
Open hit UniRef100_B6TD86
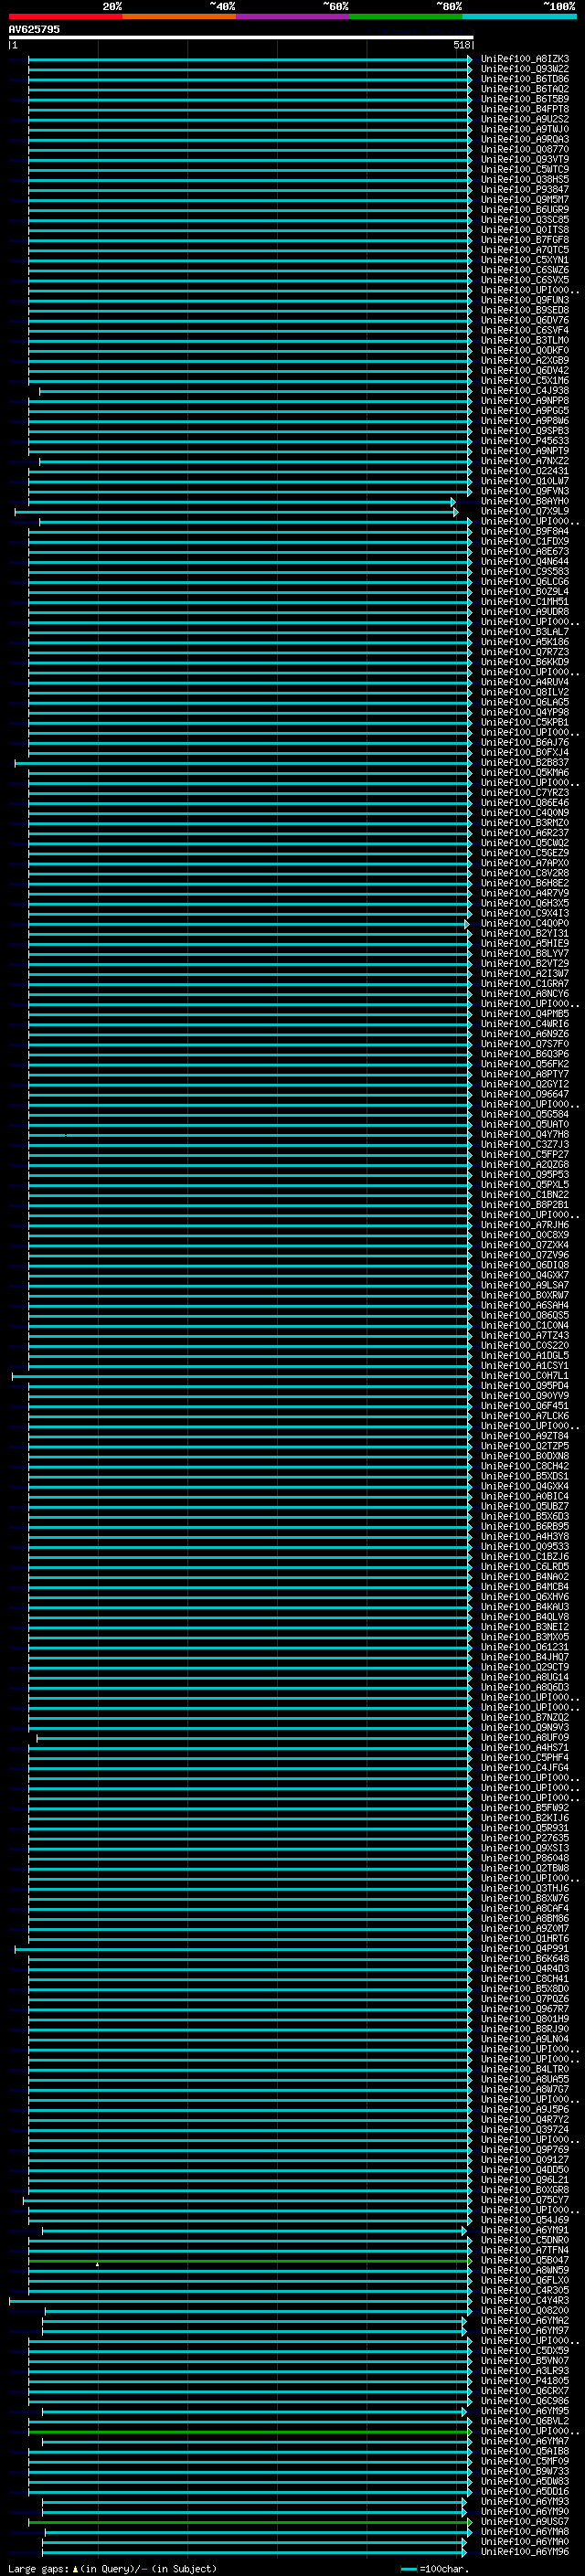(x=525, y=79)
